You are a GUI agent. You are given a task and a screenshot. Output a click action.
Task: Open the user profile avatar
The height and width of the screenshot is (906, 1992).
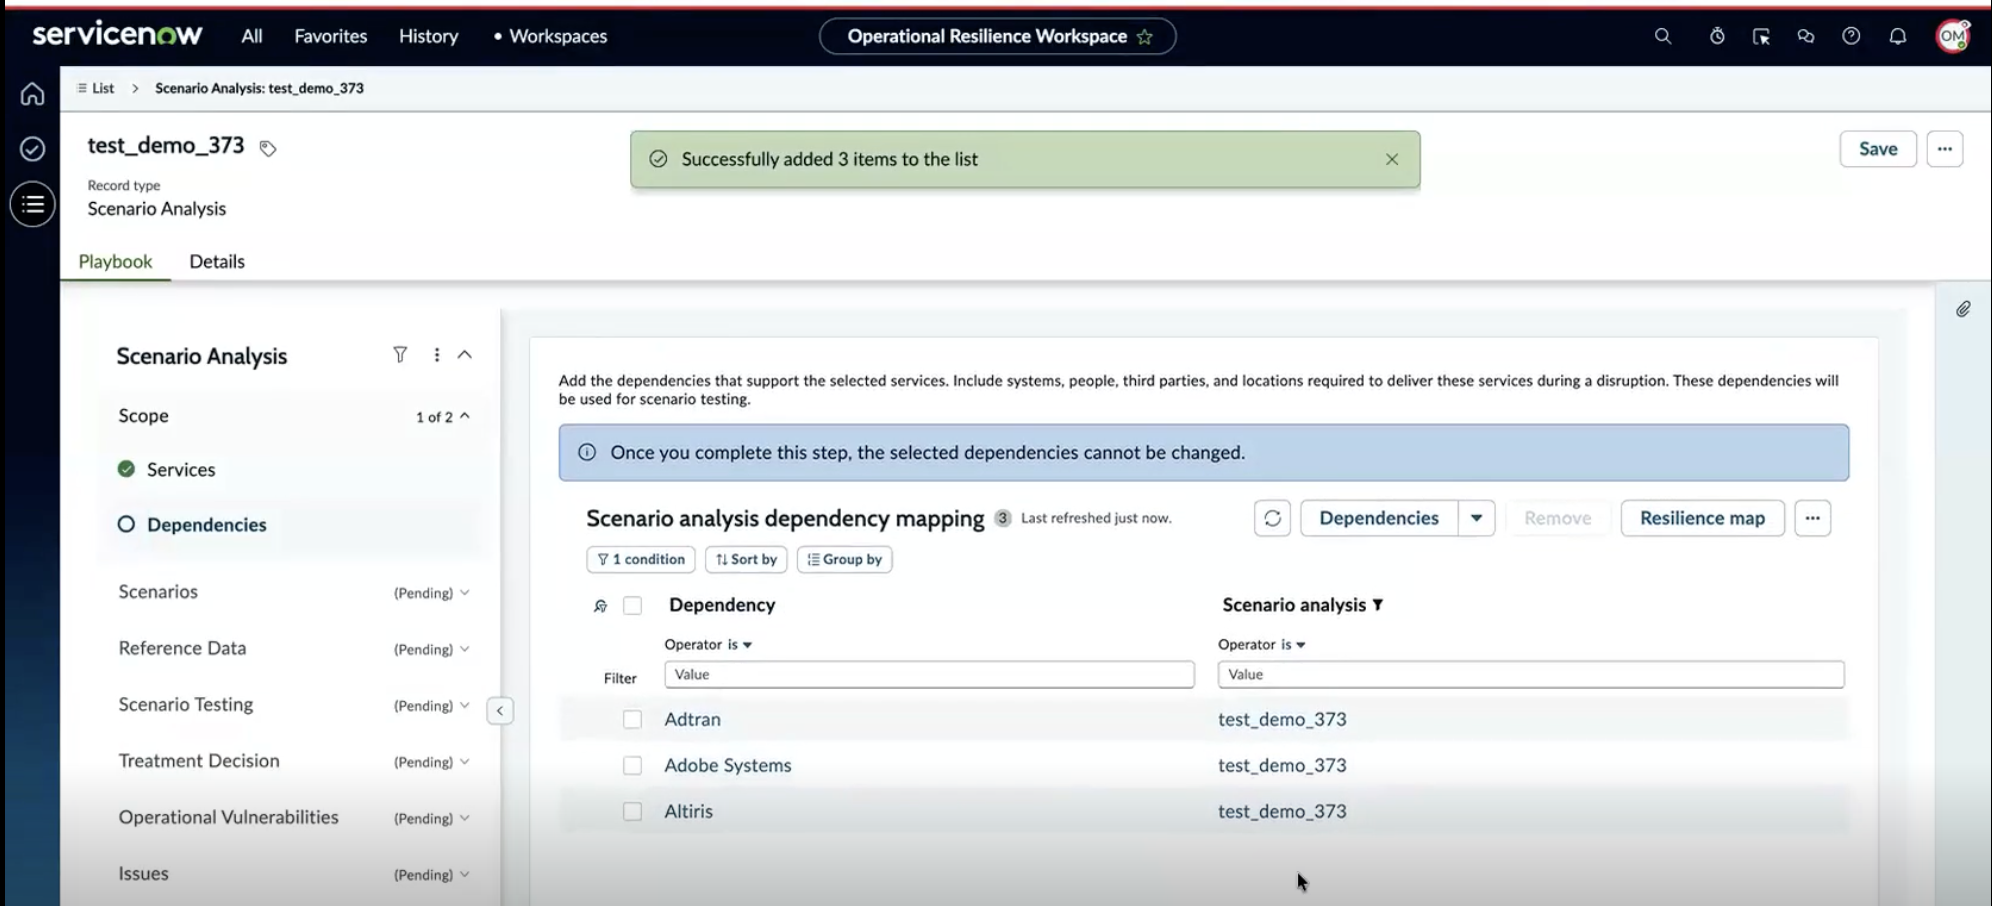(1953, 36)
